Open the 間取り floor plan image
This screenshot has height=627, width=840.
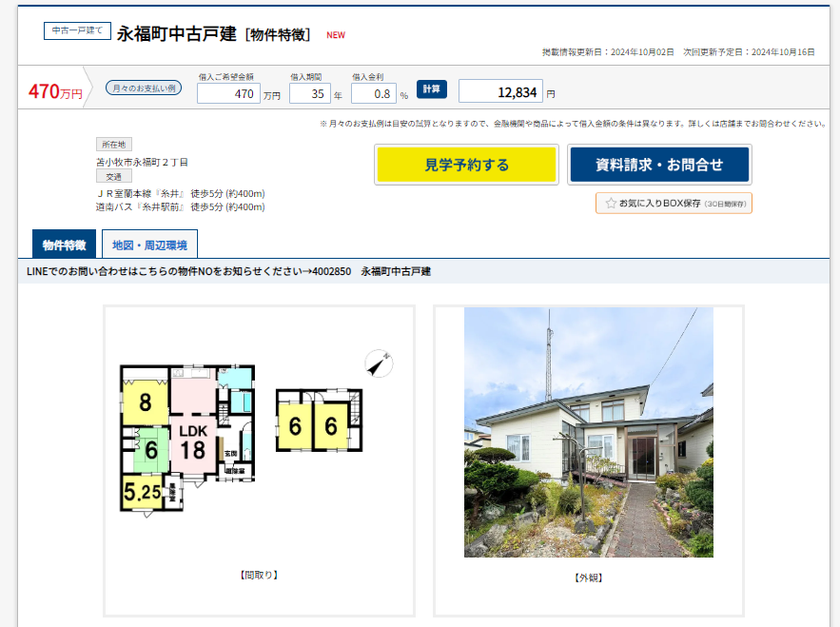258,447
